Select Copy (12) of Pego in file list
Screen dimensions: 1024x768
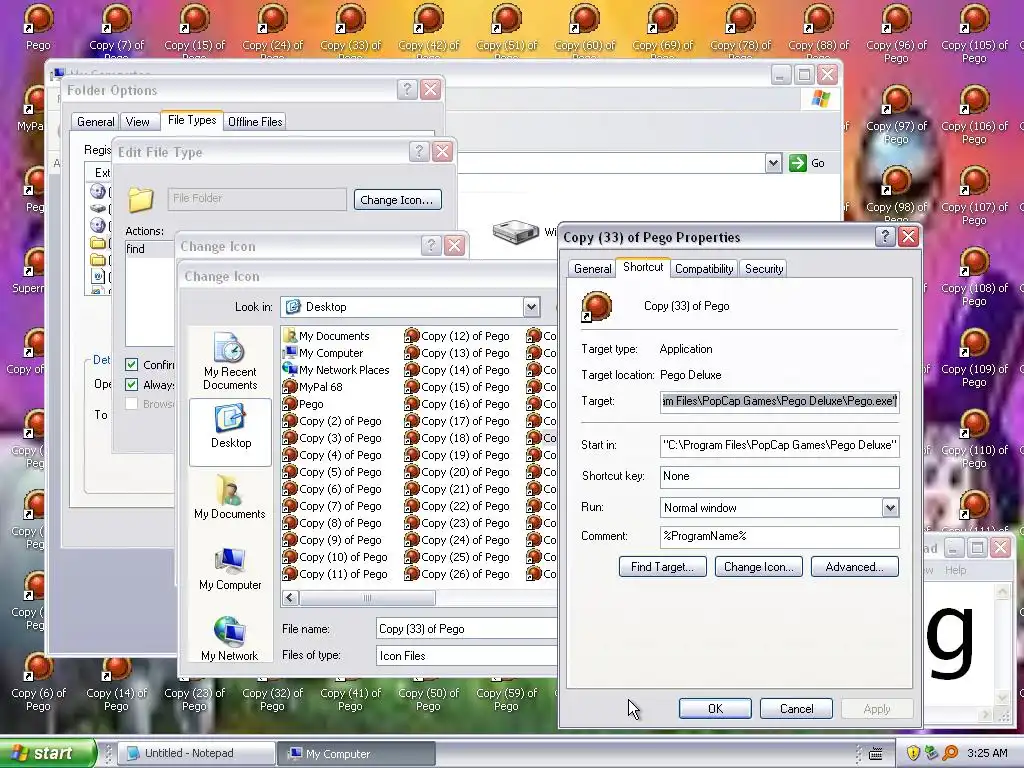click(456, 336)
